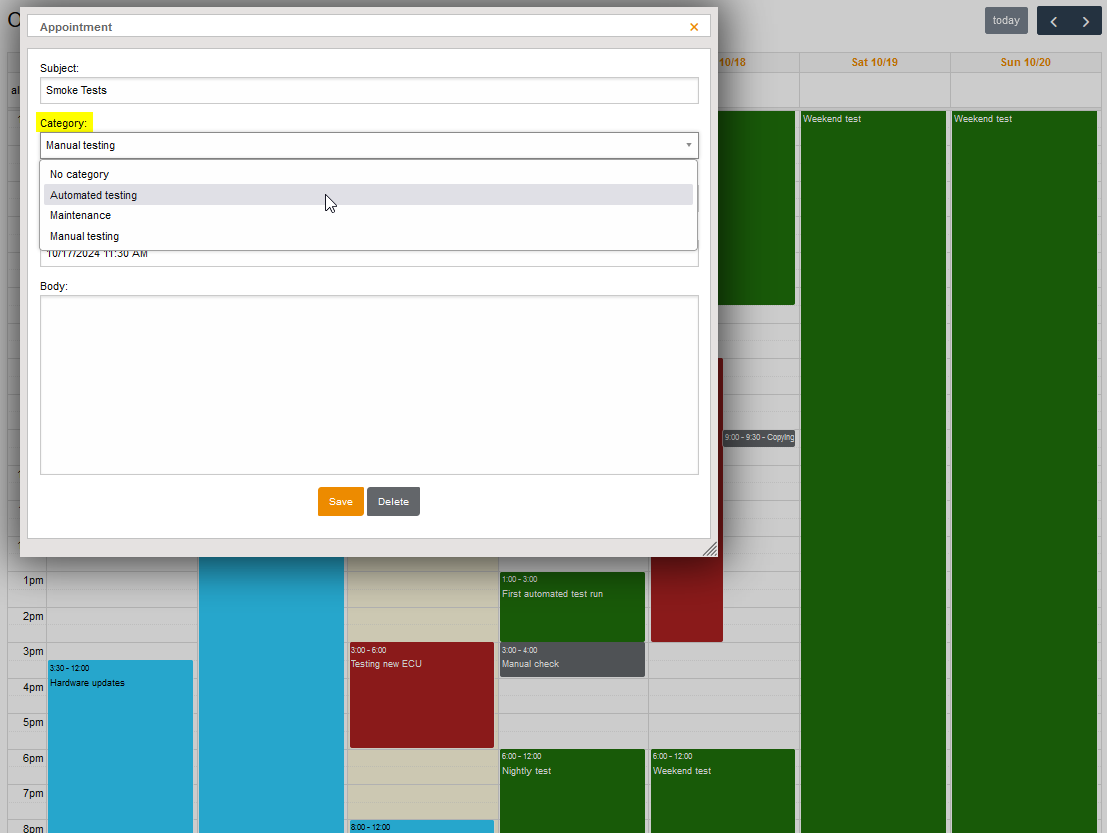Click the dialog resize grip icon

710,549
